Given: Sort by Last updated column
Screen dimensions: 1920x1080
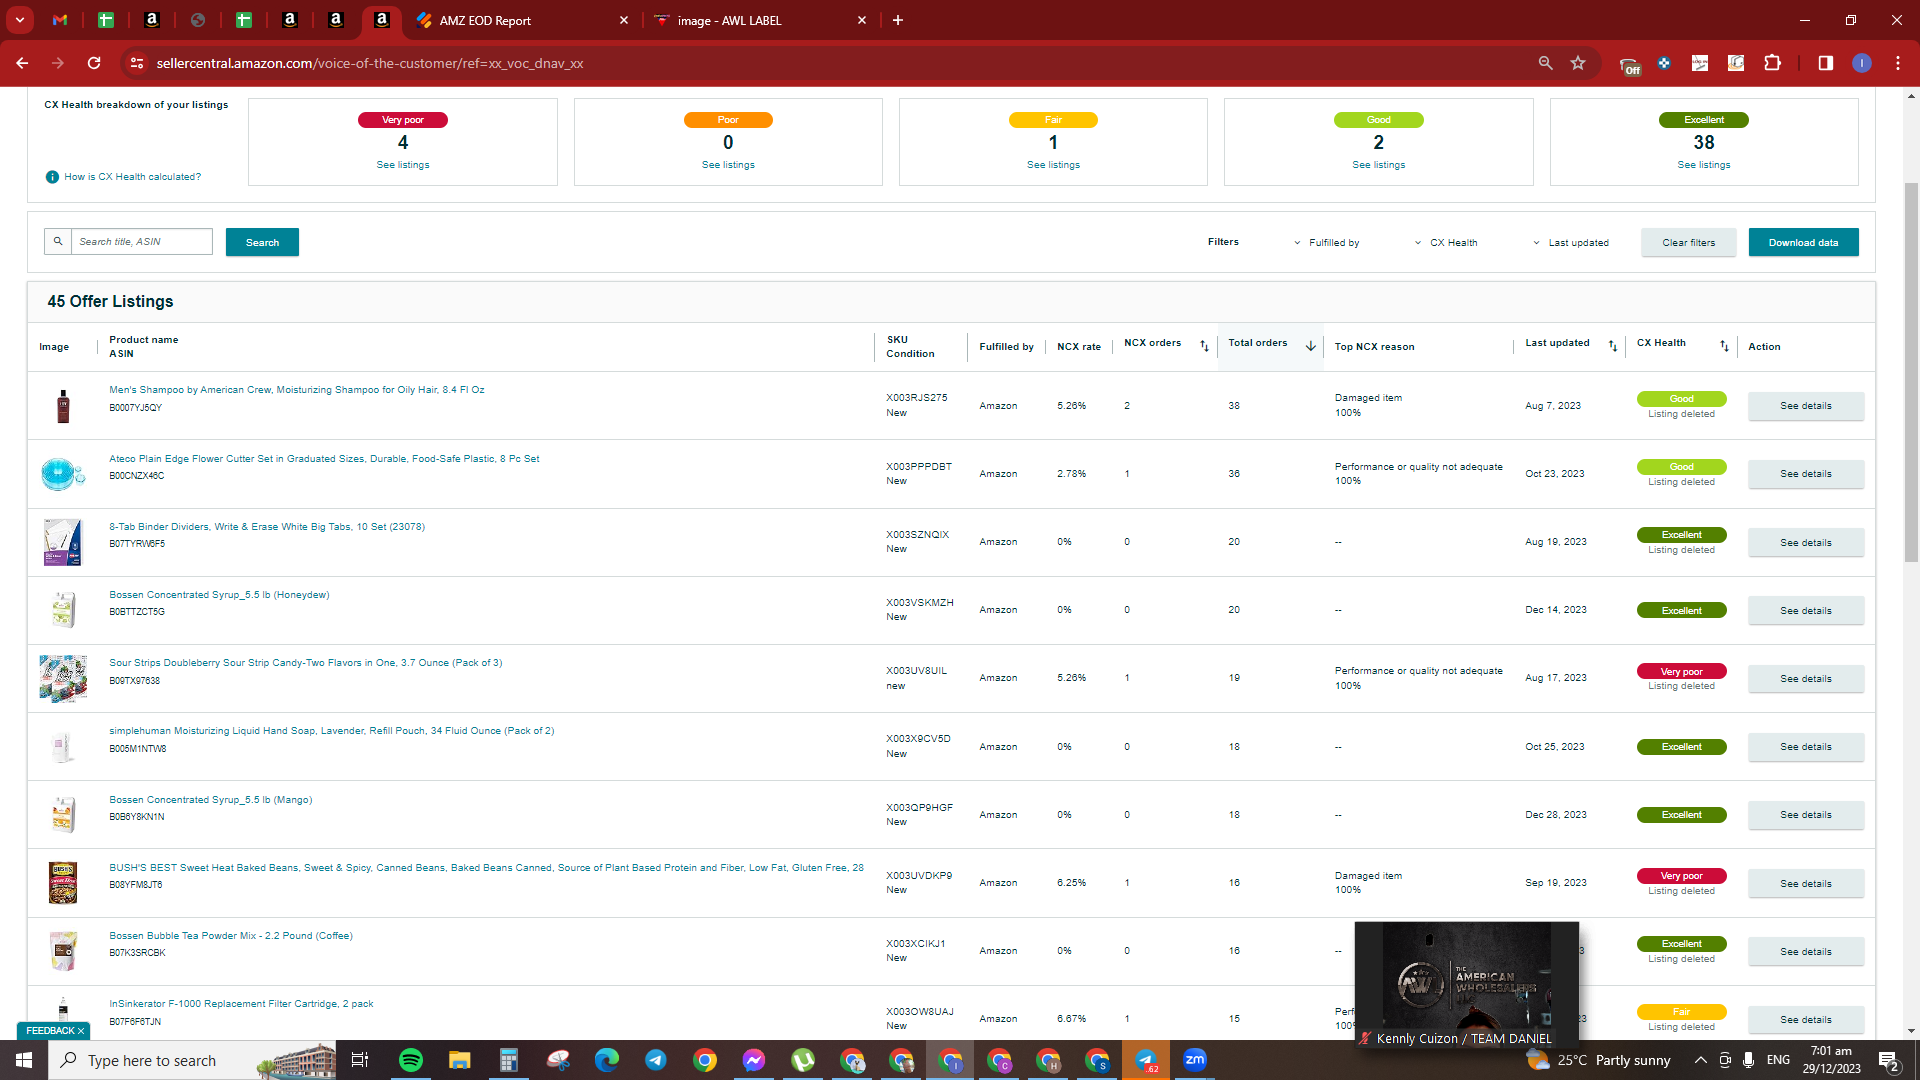Looking at the screenshot, I should [1612, 346].
